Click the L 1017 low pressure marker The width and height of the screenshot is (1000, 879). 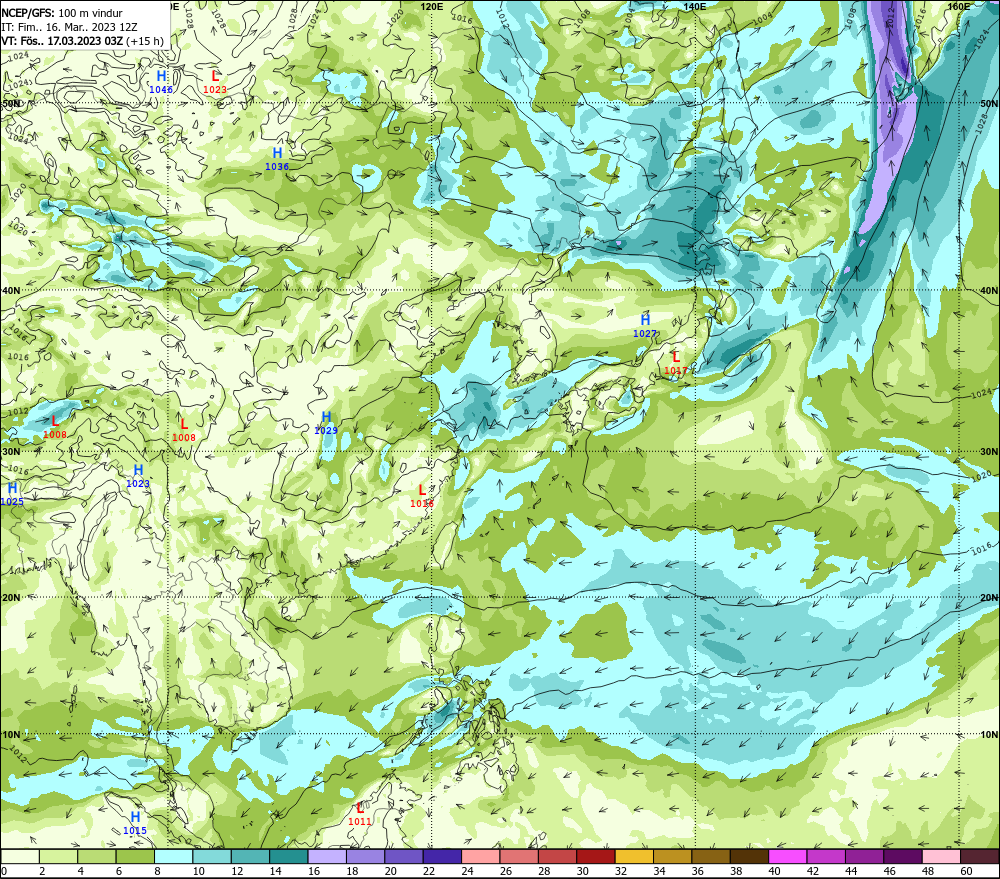[676, 363]
